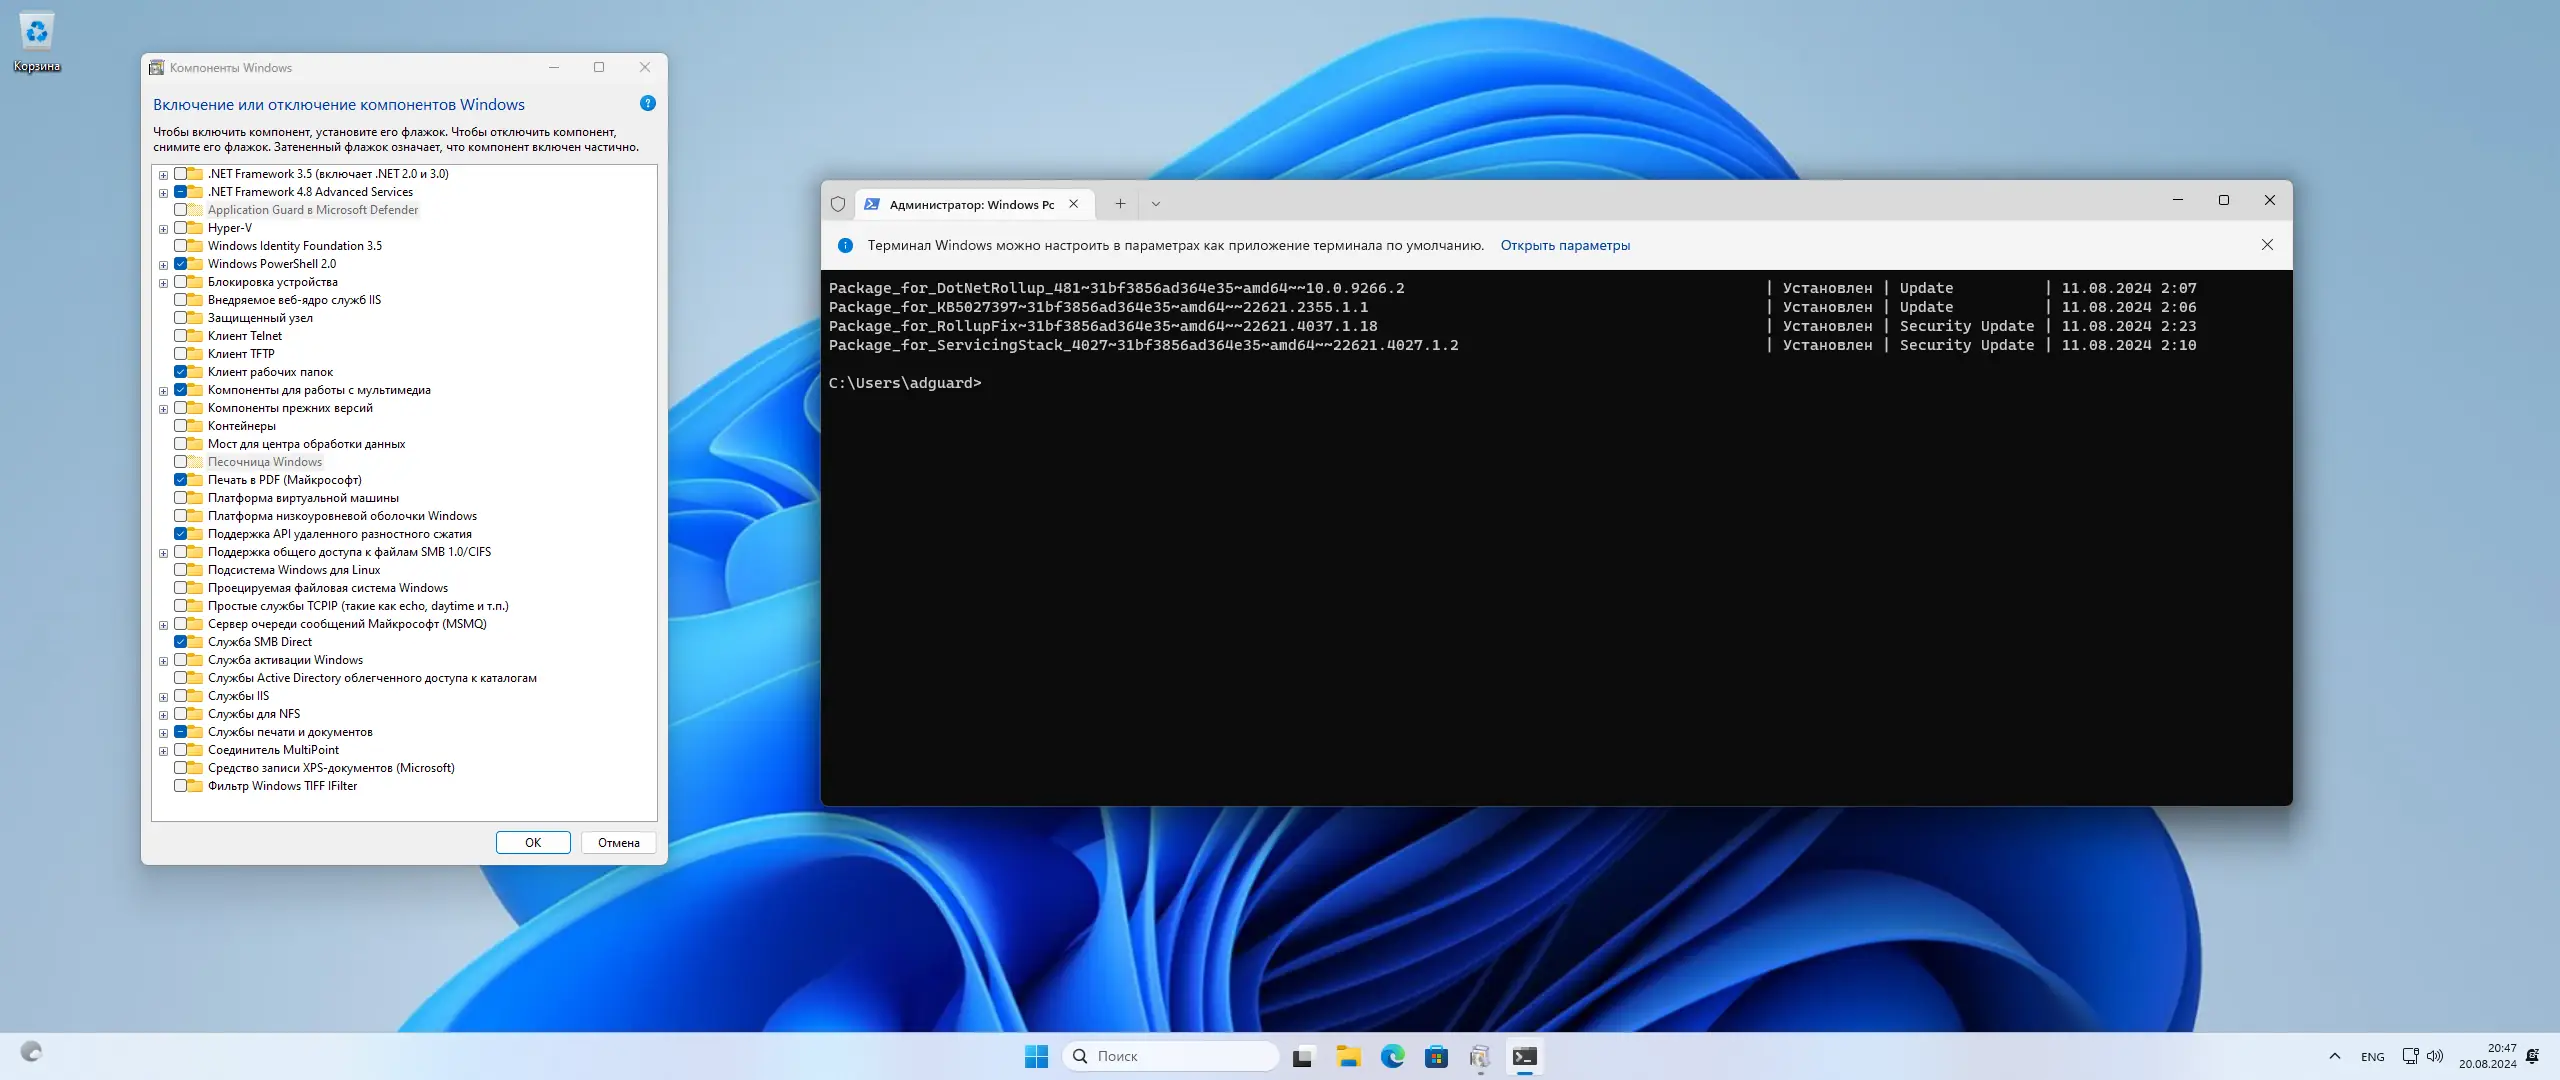Image resolution: width=2560 pixels, height=1080 pixels.
Task: Show hidden system tray icons
Action: (x=2334, y=1056)
